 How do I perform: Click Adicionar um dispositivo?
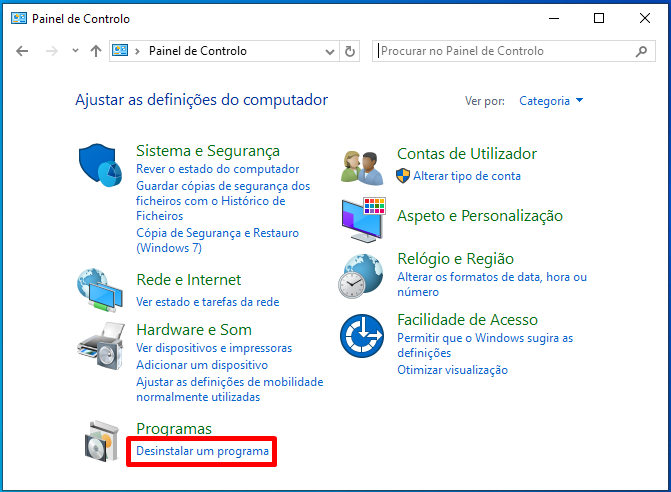click(x=202, y=365)
